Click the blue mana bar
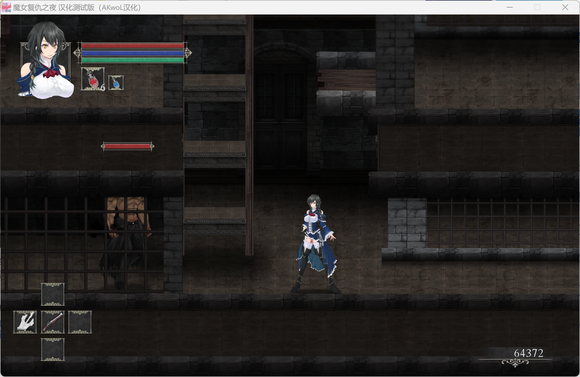 click(132, 53)
